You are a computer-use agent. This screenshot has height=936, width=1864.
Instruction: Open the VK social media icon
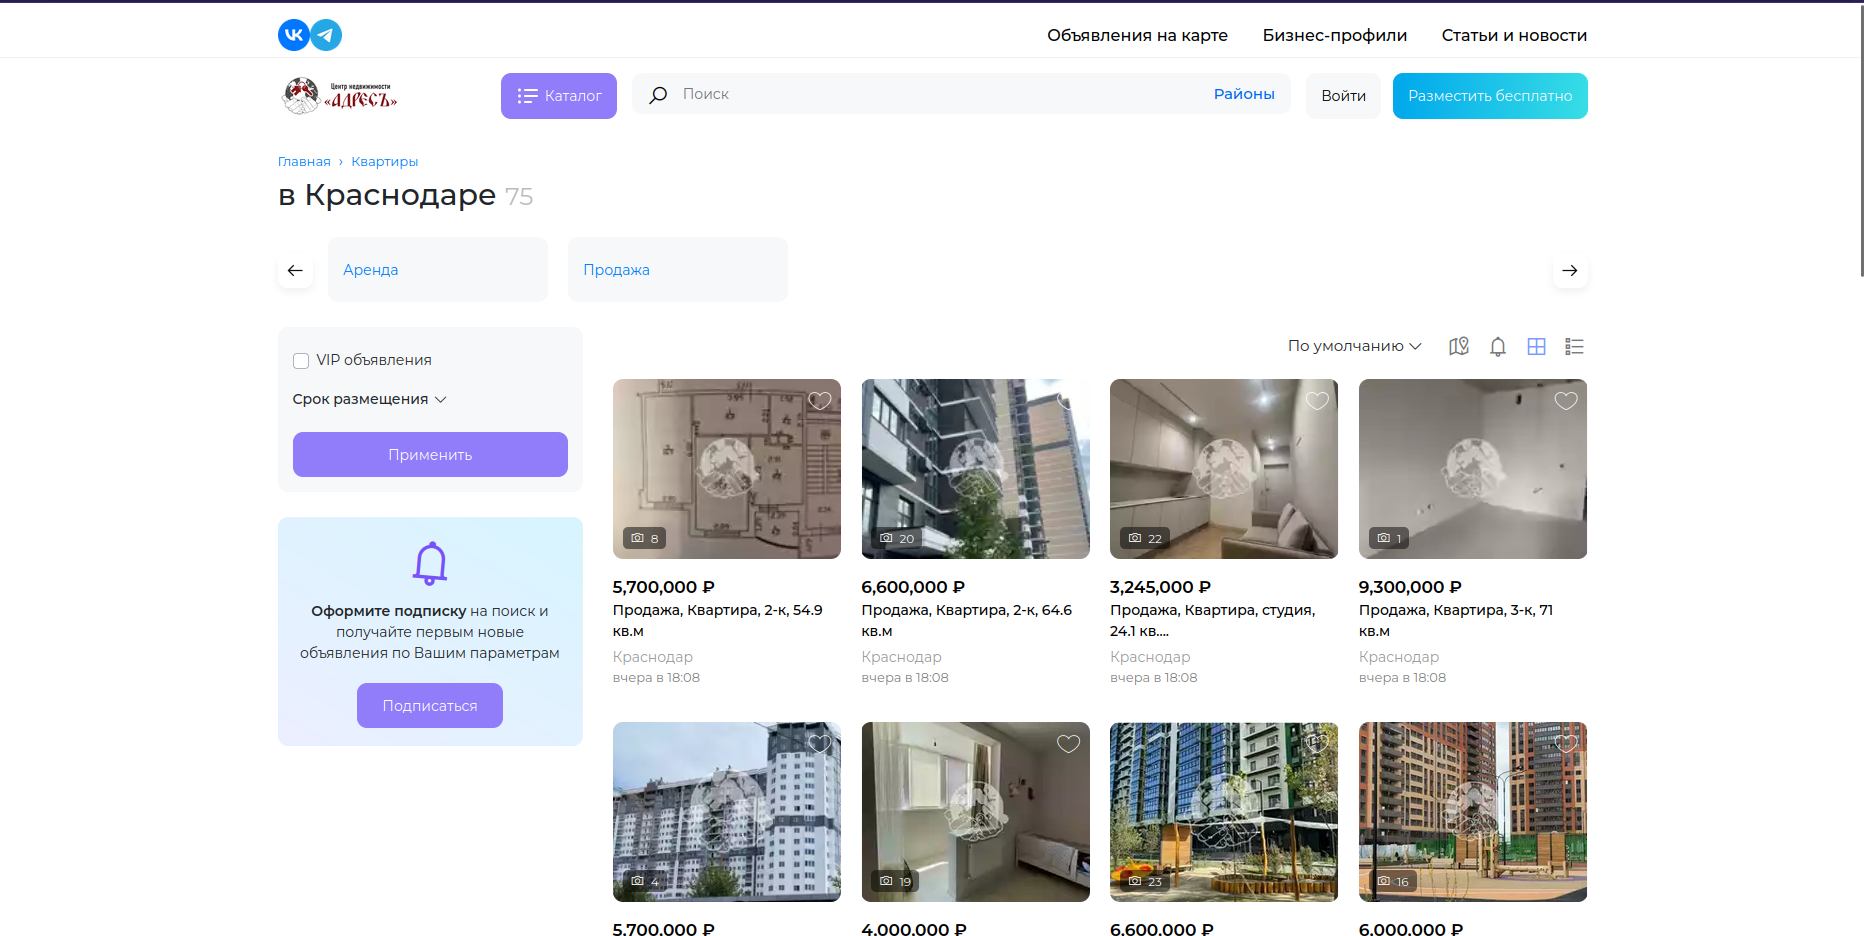pyautogui.click(x=293, y=35)
